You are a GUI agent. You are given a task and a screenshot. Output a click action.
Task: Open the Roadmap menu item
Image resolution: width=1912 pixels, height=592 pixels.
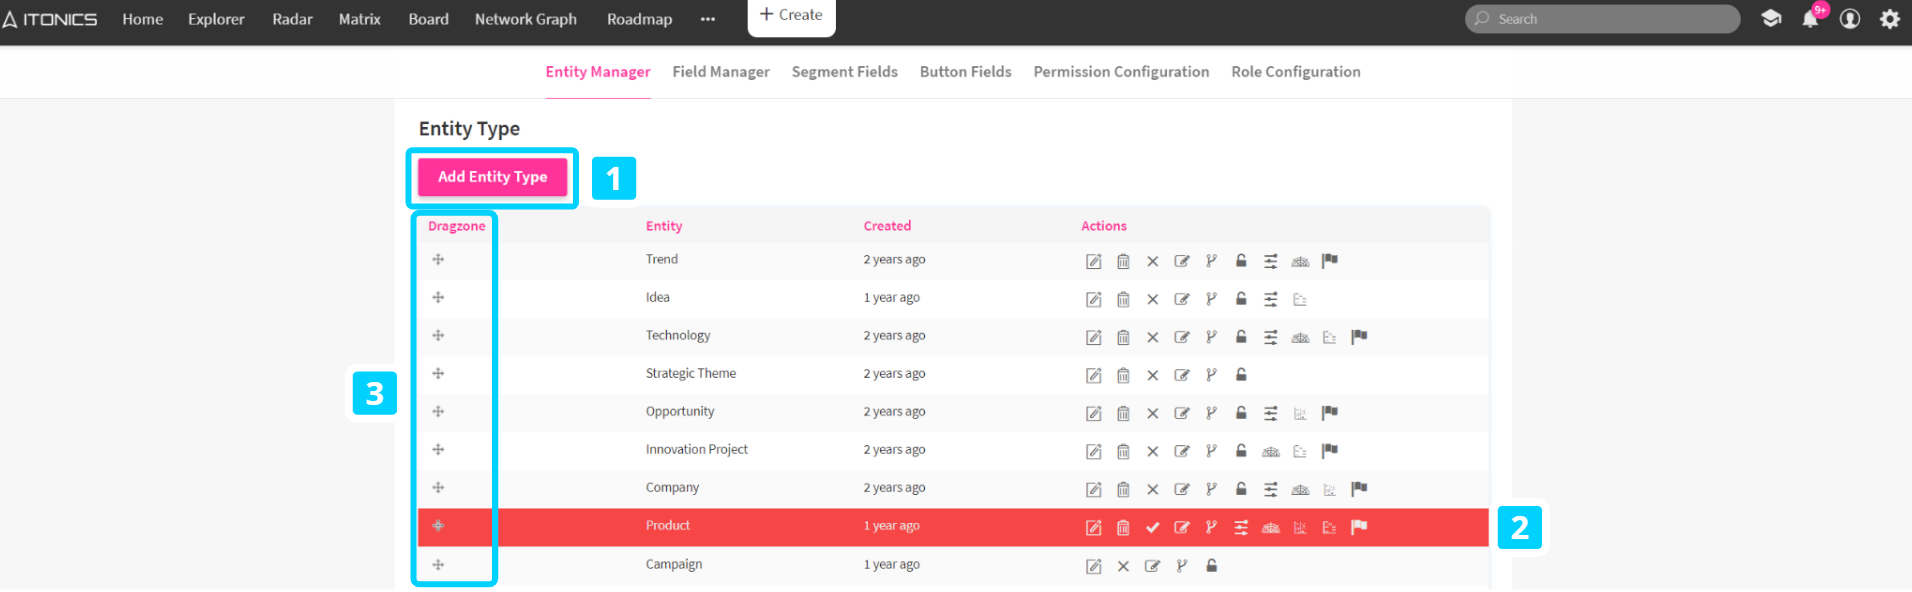(x=639, y=19)
